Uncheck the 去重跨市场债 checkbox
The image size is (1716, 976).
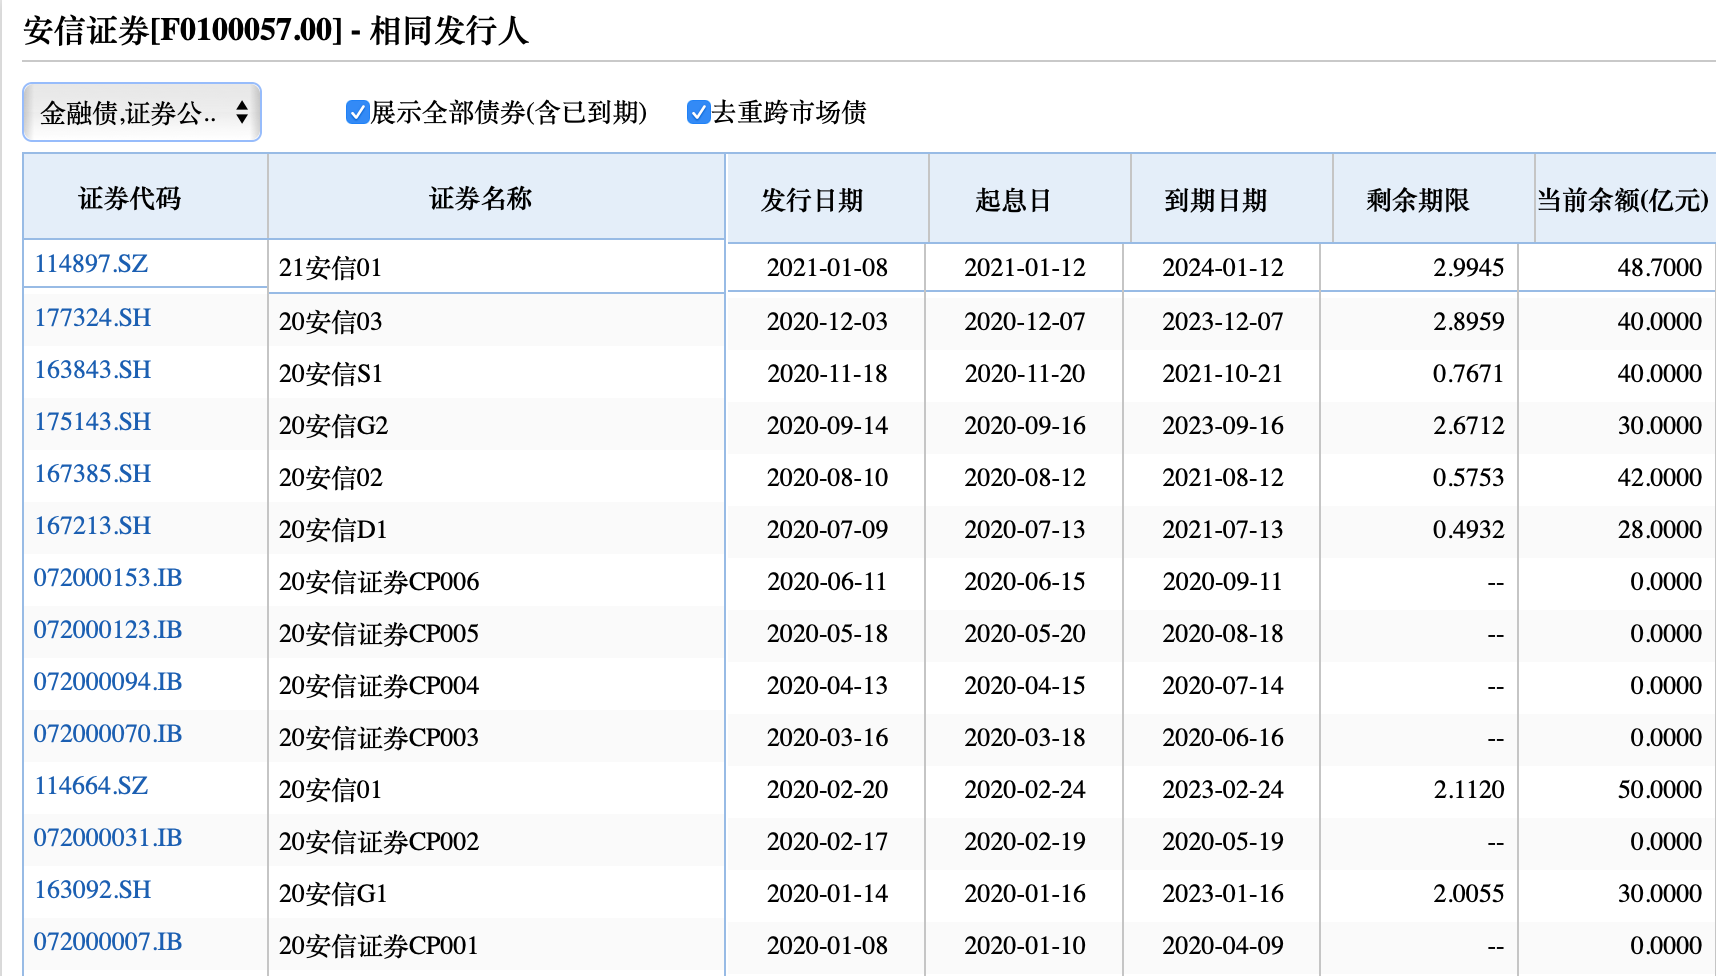click(x=698, y=112)
